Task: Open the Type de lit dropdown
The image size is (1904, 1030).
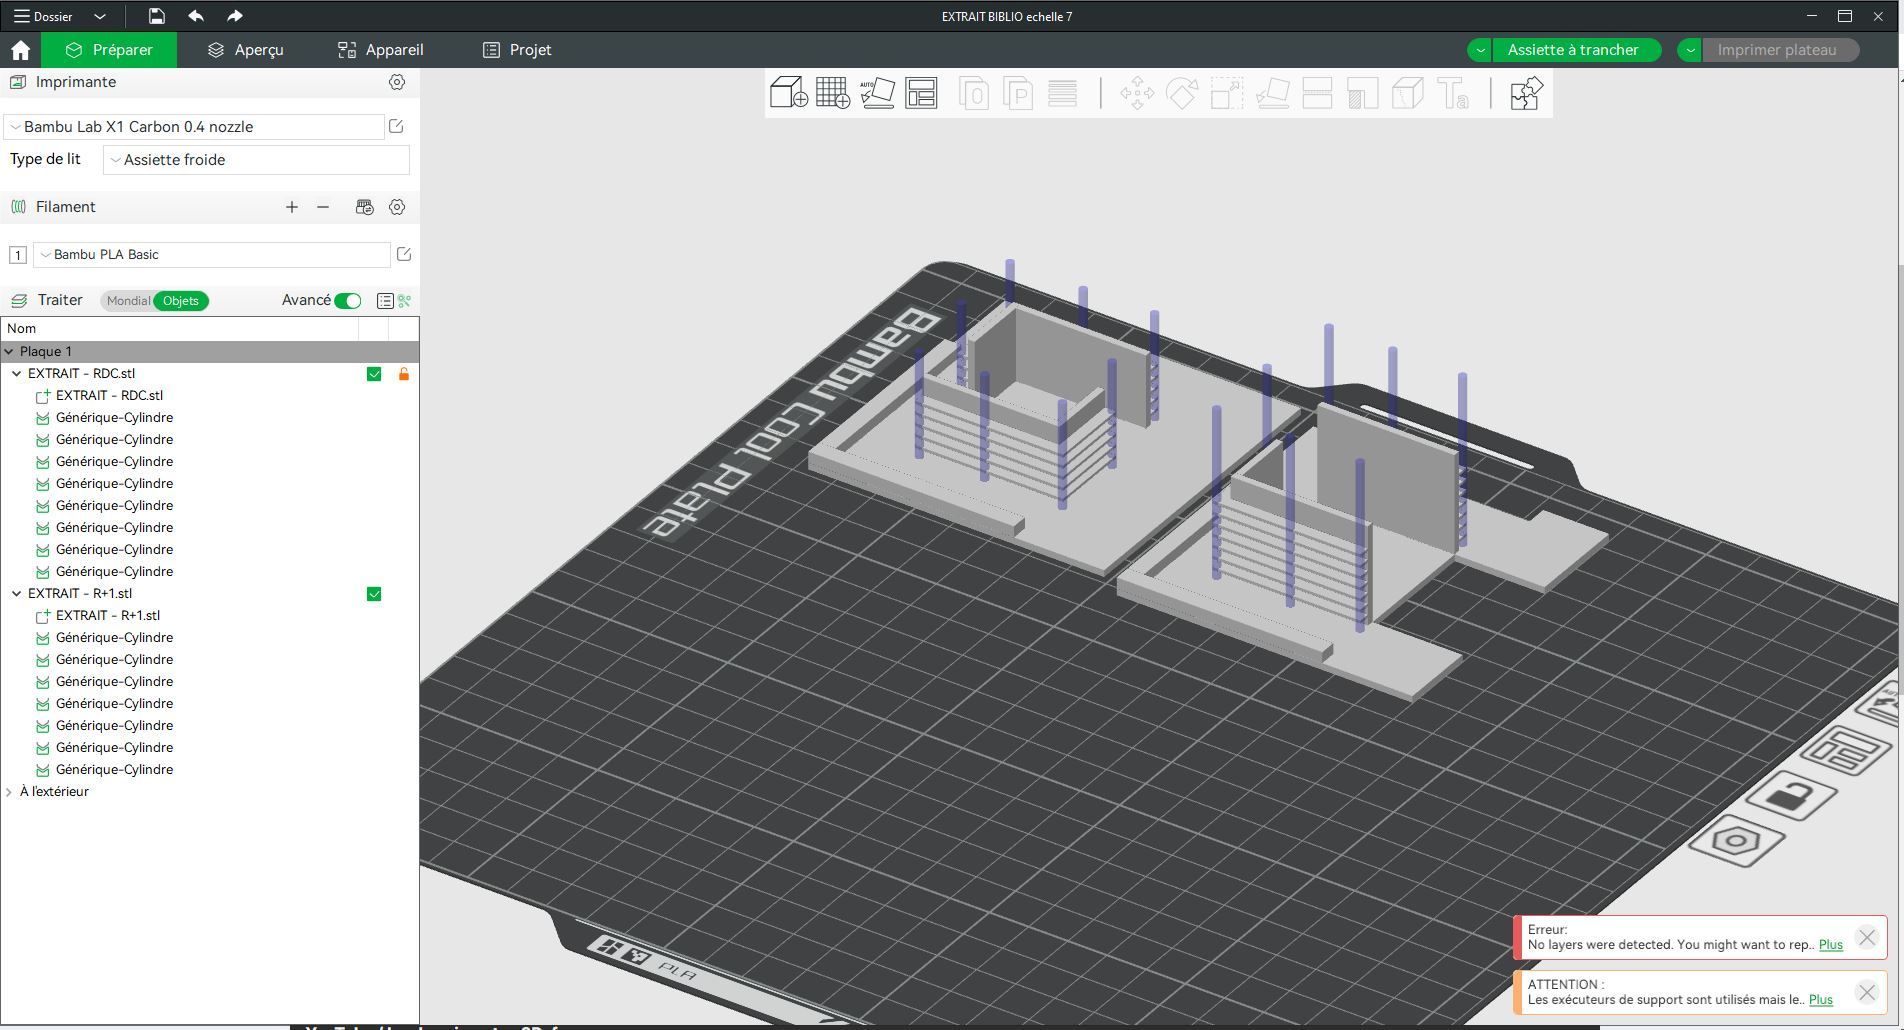Action: pos(256,160)
